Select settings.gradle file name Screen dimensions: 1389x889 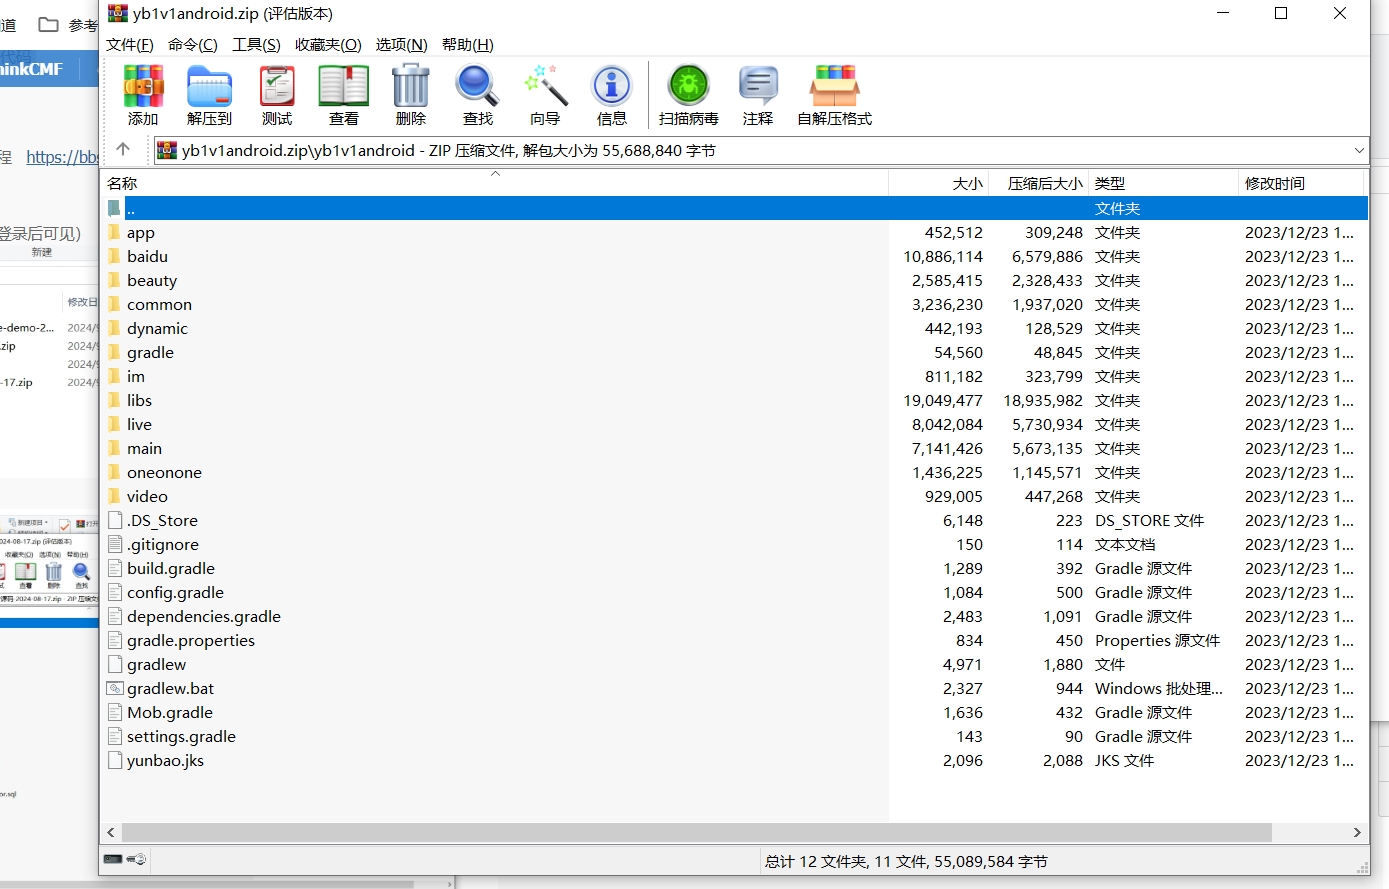click(x=181, y=736)
